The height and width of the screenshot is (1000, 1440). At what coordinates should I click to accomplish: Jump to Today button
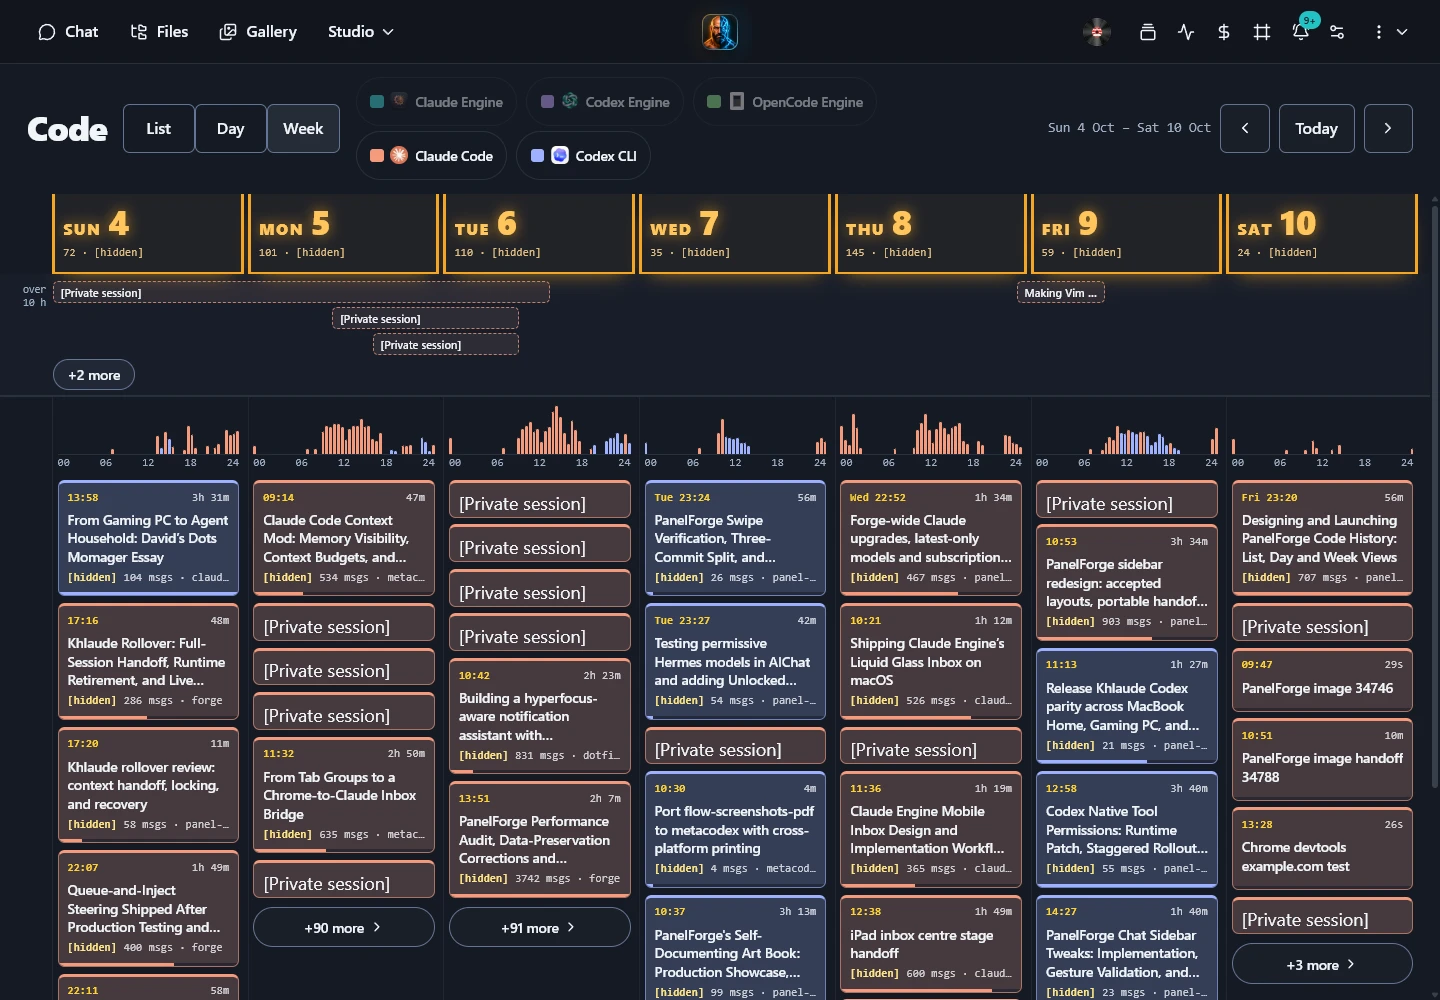click(x=1316, y=128)
